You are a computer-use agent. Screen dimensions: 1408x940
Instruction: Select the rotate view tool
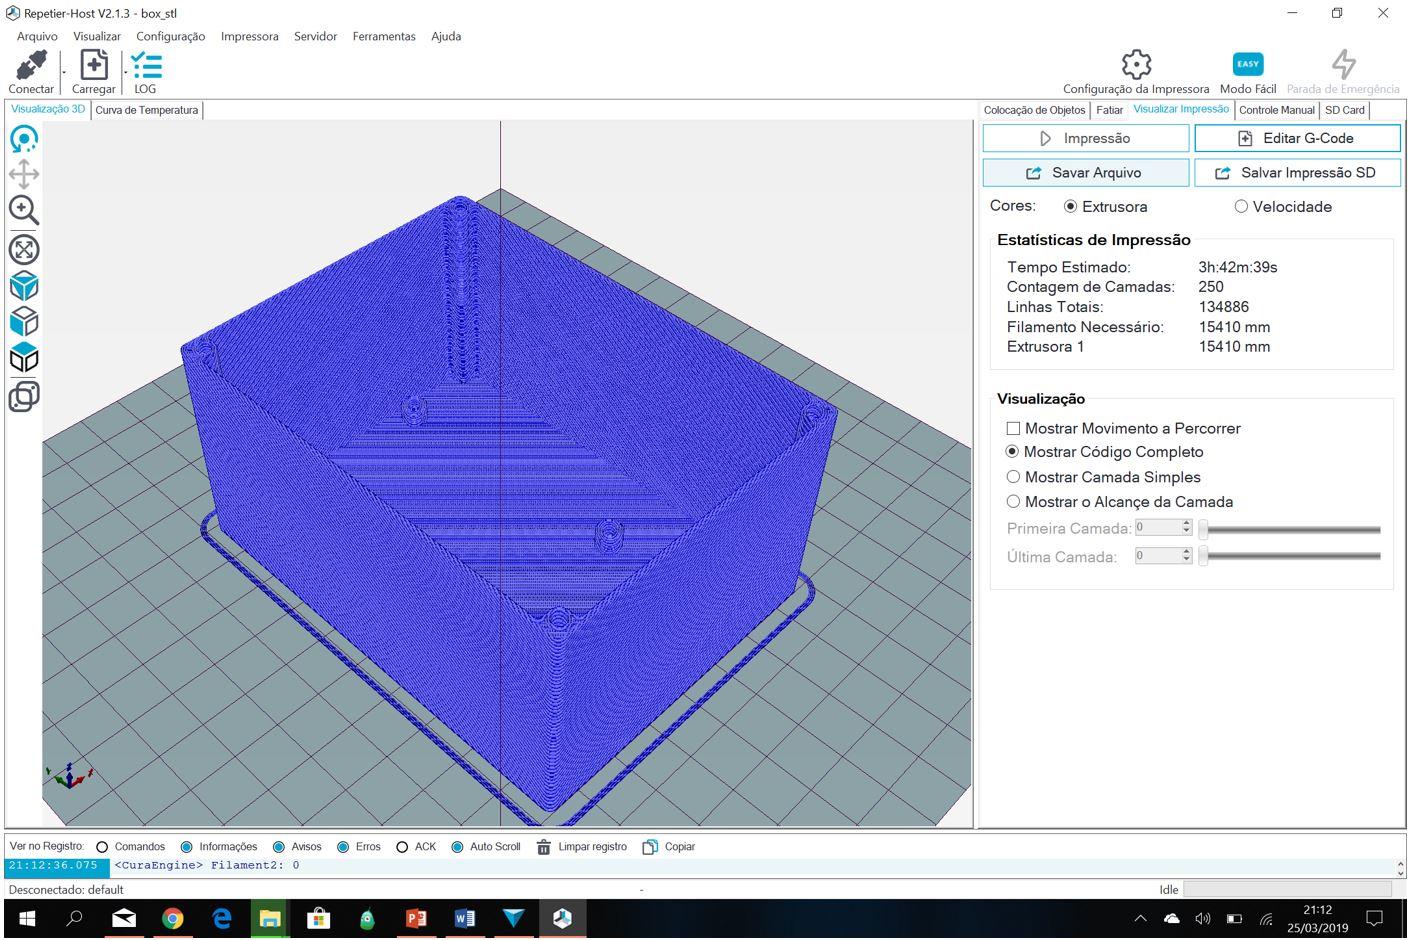[x=24, y=139]
